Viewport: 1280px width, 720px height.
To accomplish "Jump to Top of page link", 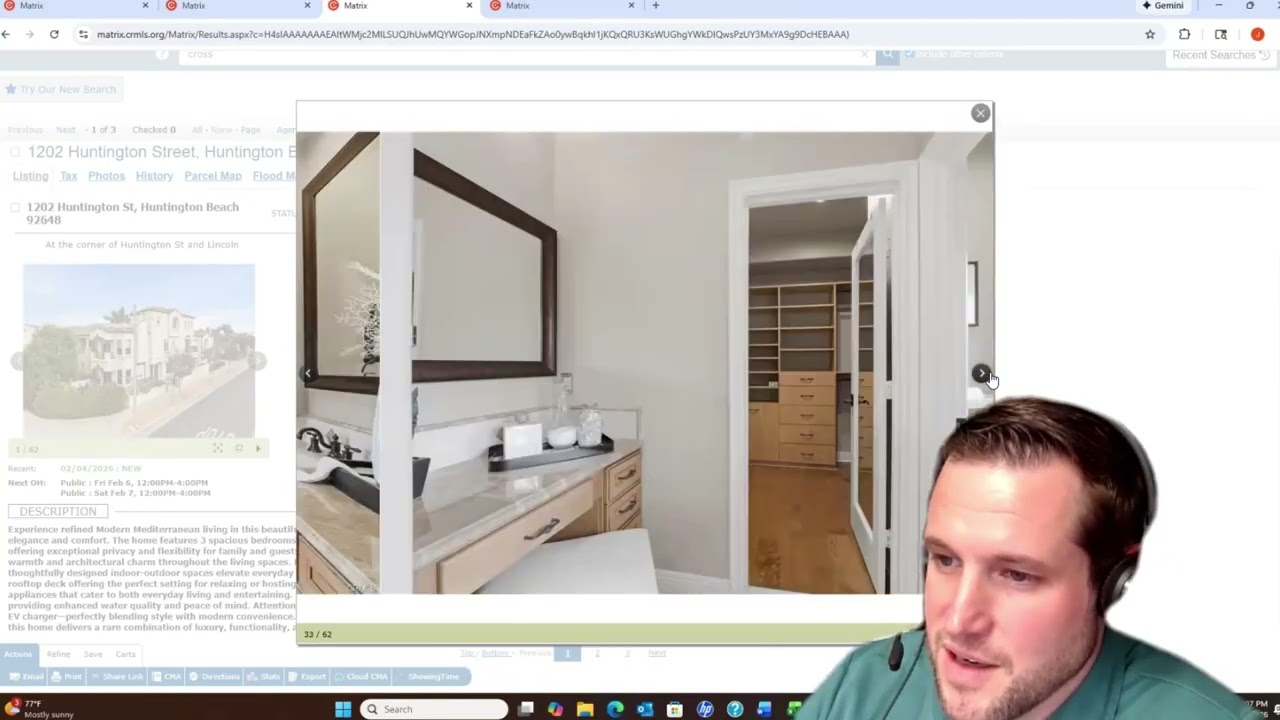I will pyautogui.click(x=466, y=653).
